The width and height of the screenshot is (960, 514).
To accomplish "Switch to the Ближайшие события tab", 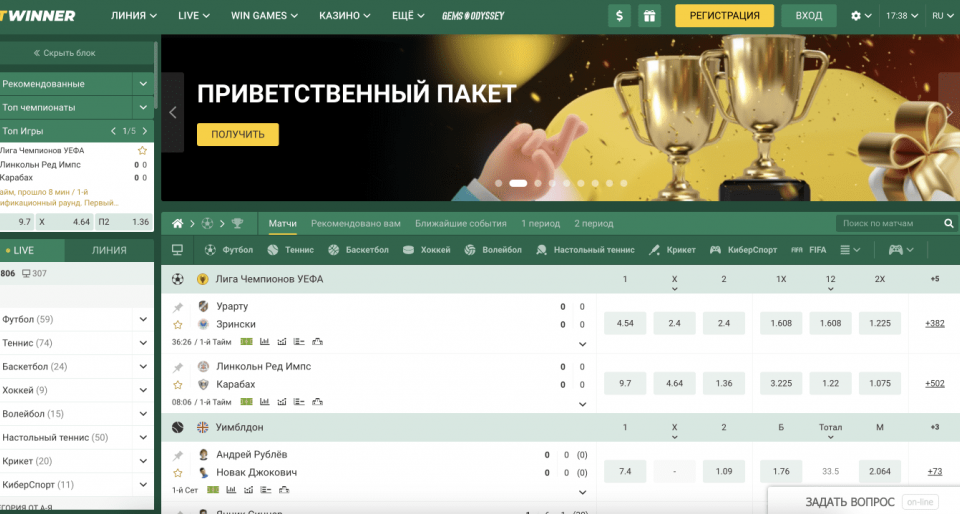I will point(461,223).
